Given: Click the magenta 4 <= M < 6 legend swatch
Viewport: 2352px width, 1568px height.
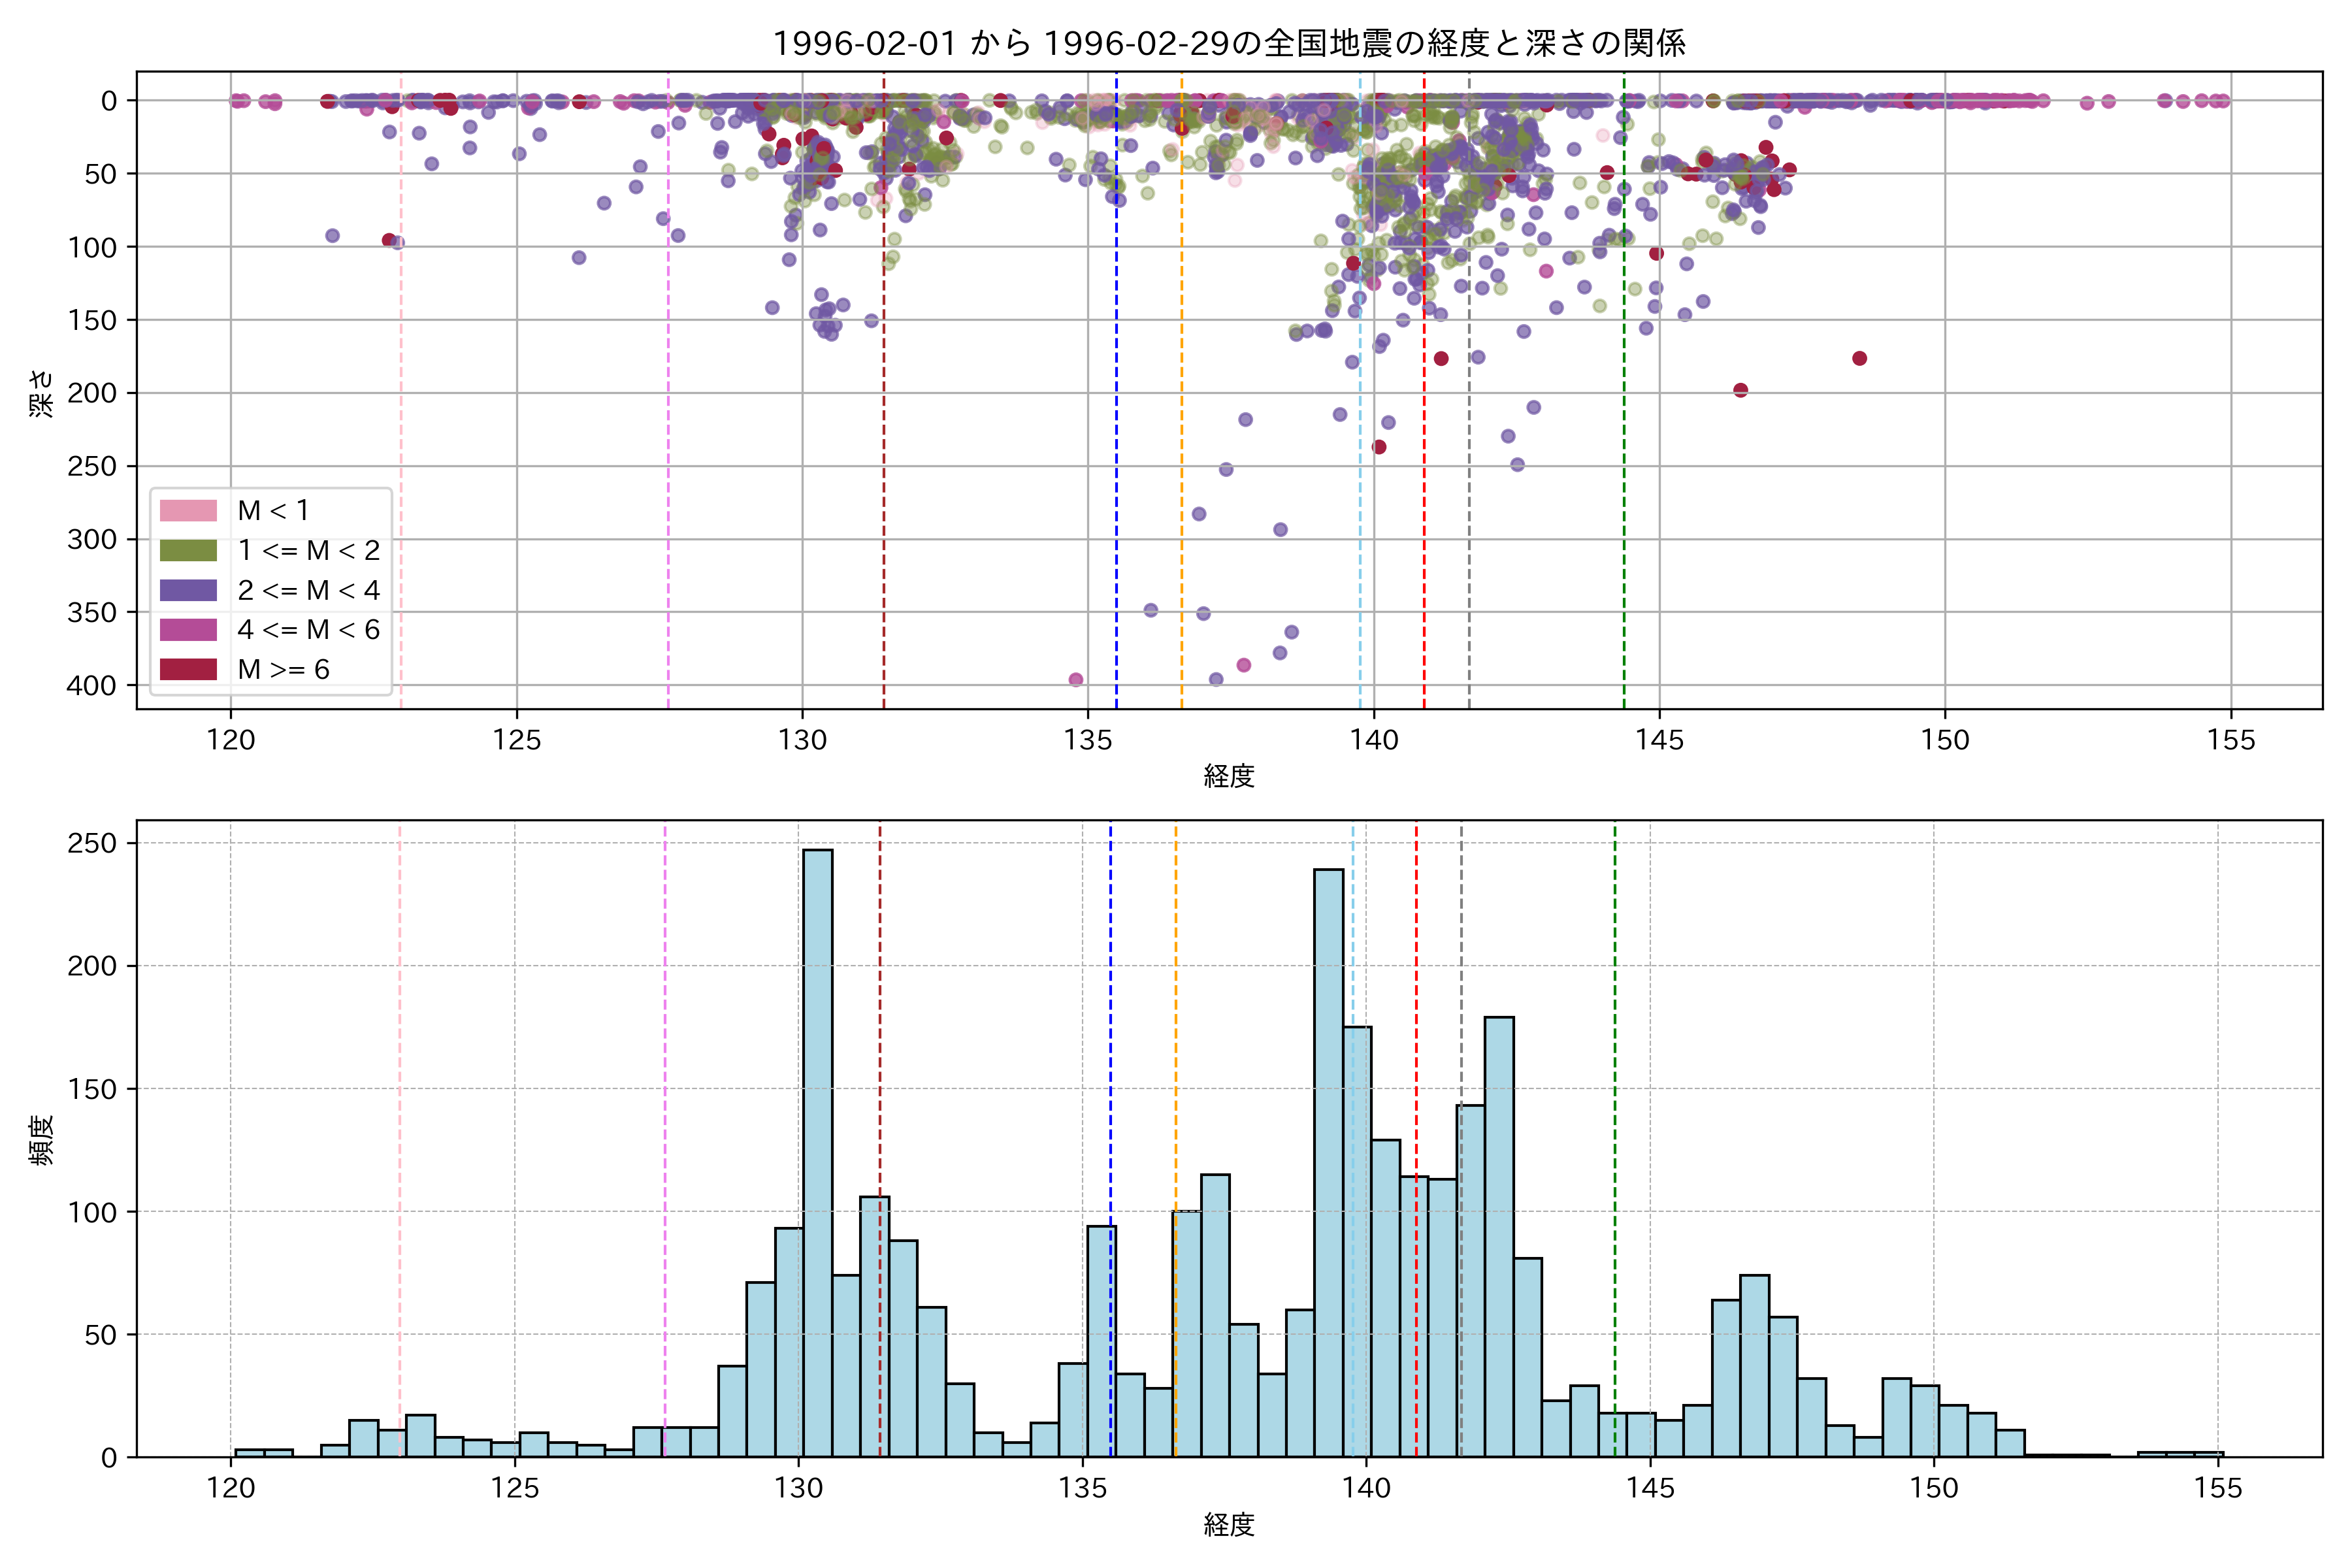Looking at the screenshot, I should [x=188, y=630].
